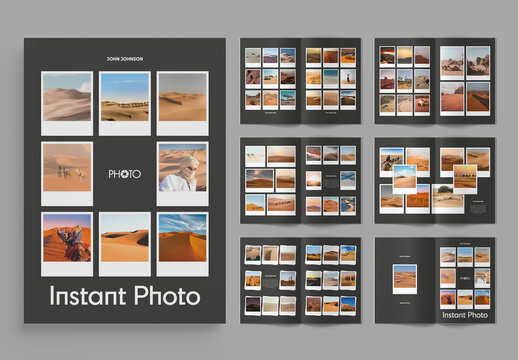Click the PHOTO logo on the miniature cover

tap(465, 278)
